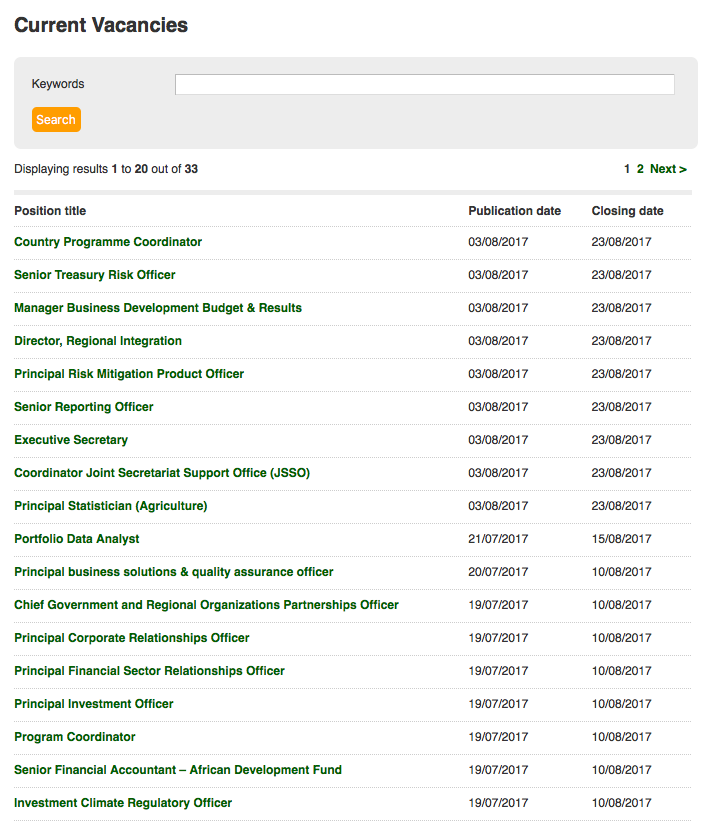The height and width of the screenshot is (821, 712).
Task: Open Principal business solutions & quality assurance officer
Action: click(x=174, y=572)
